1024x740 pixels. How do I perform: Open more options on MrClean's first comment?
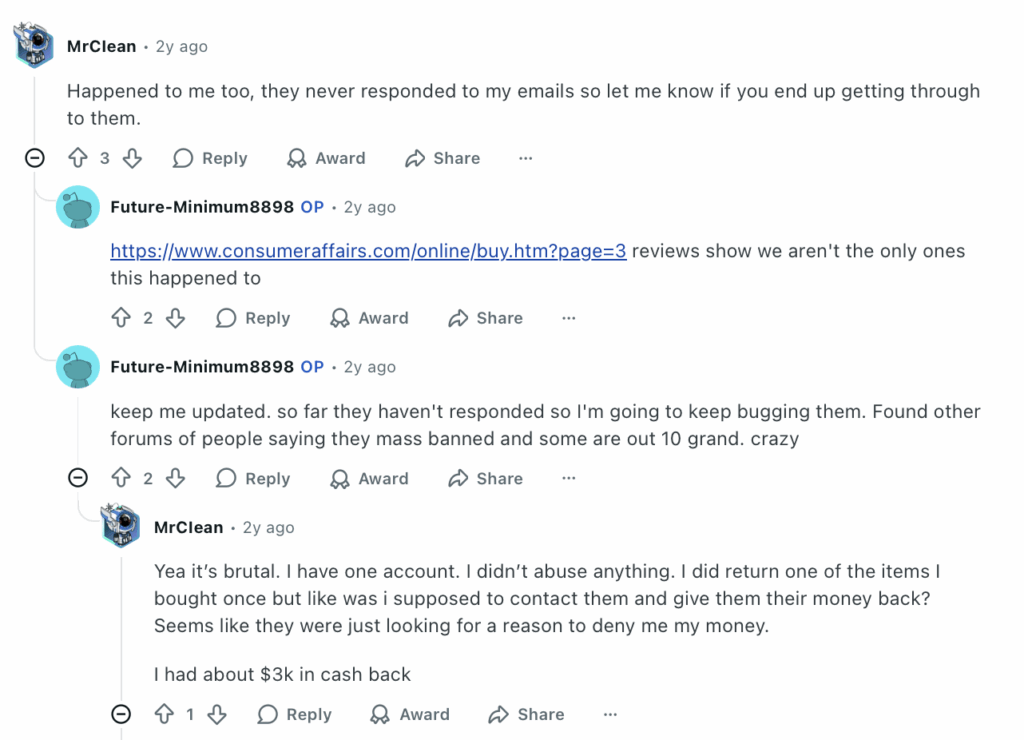point(525,158)
